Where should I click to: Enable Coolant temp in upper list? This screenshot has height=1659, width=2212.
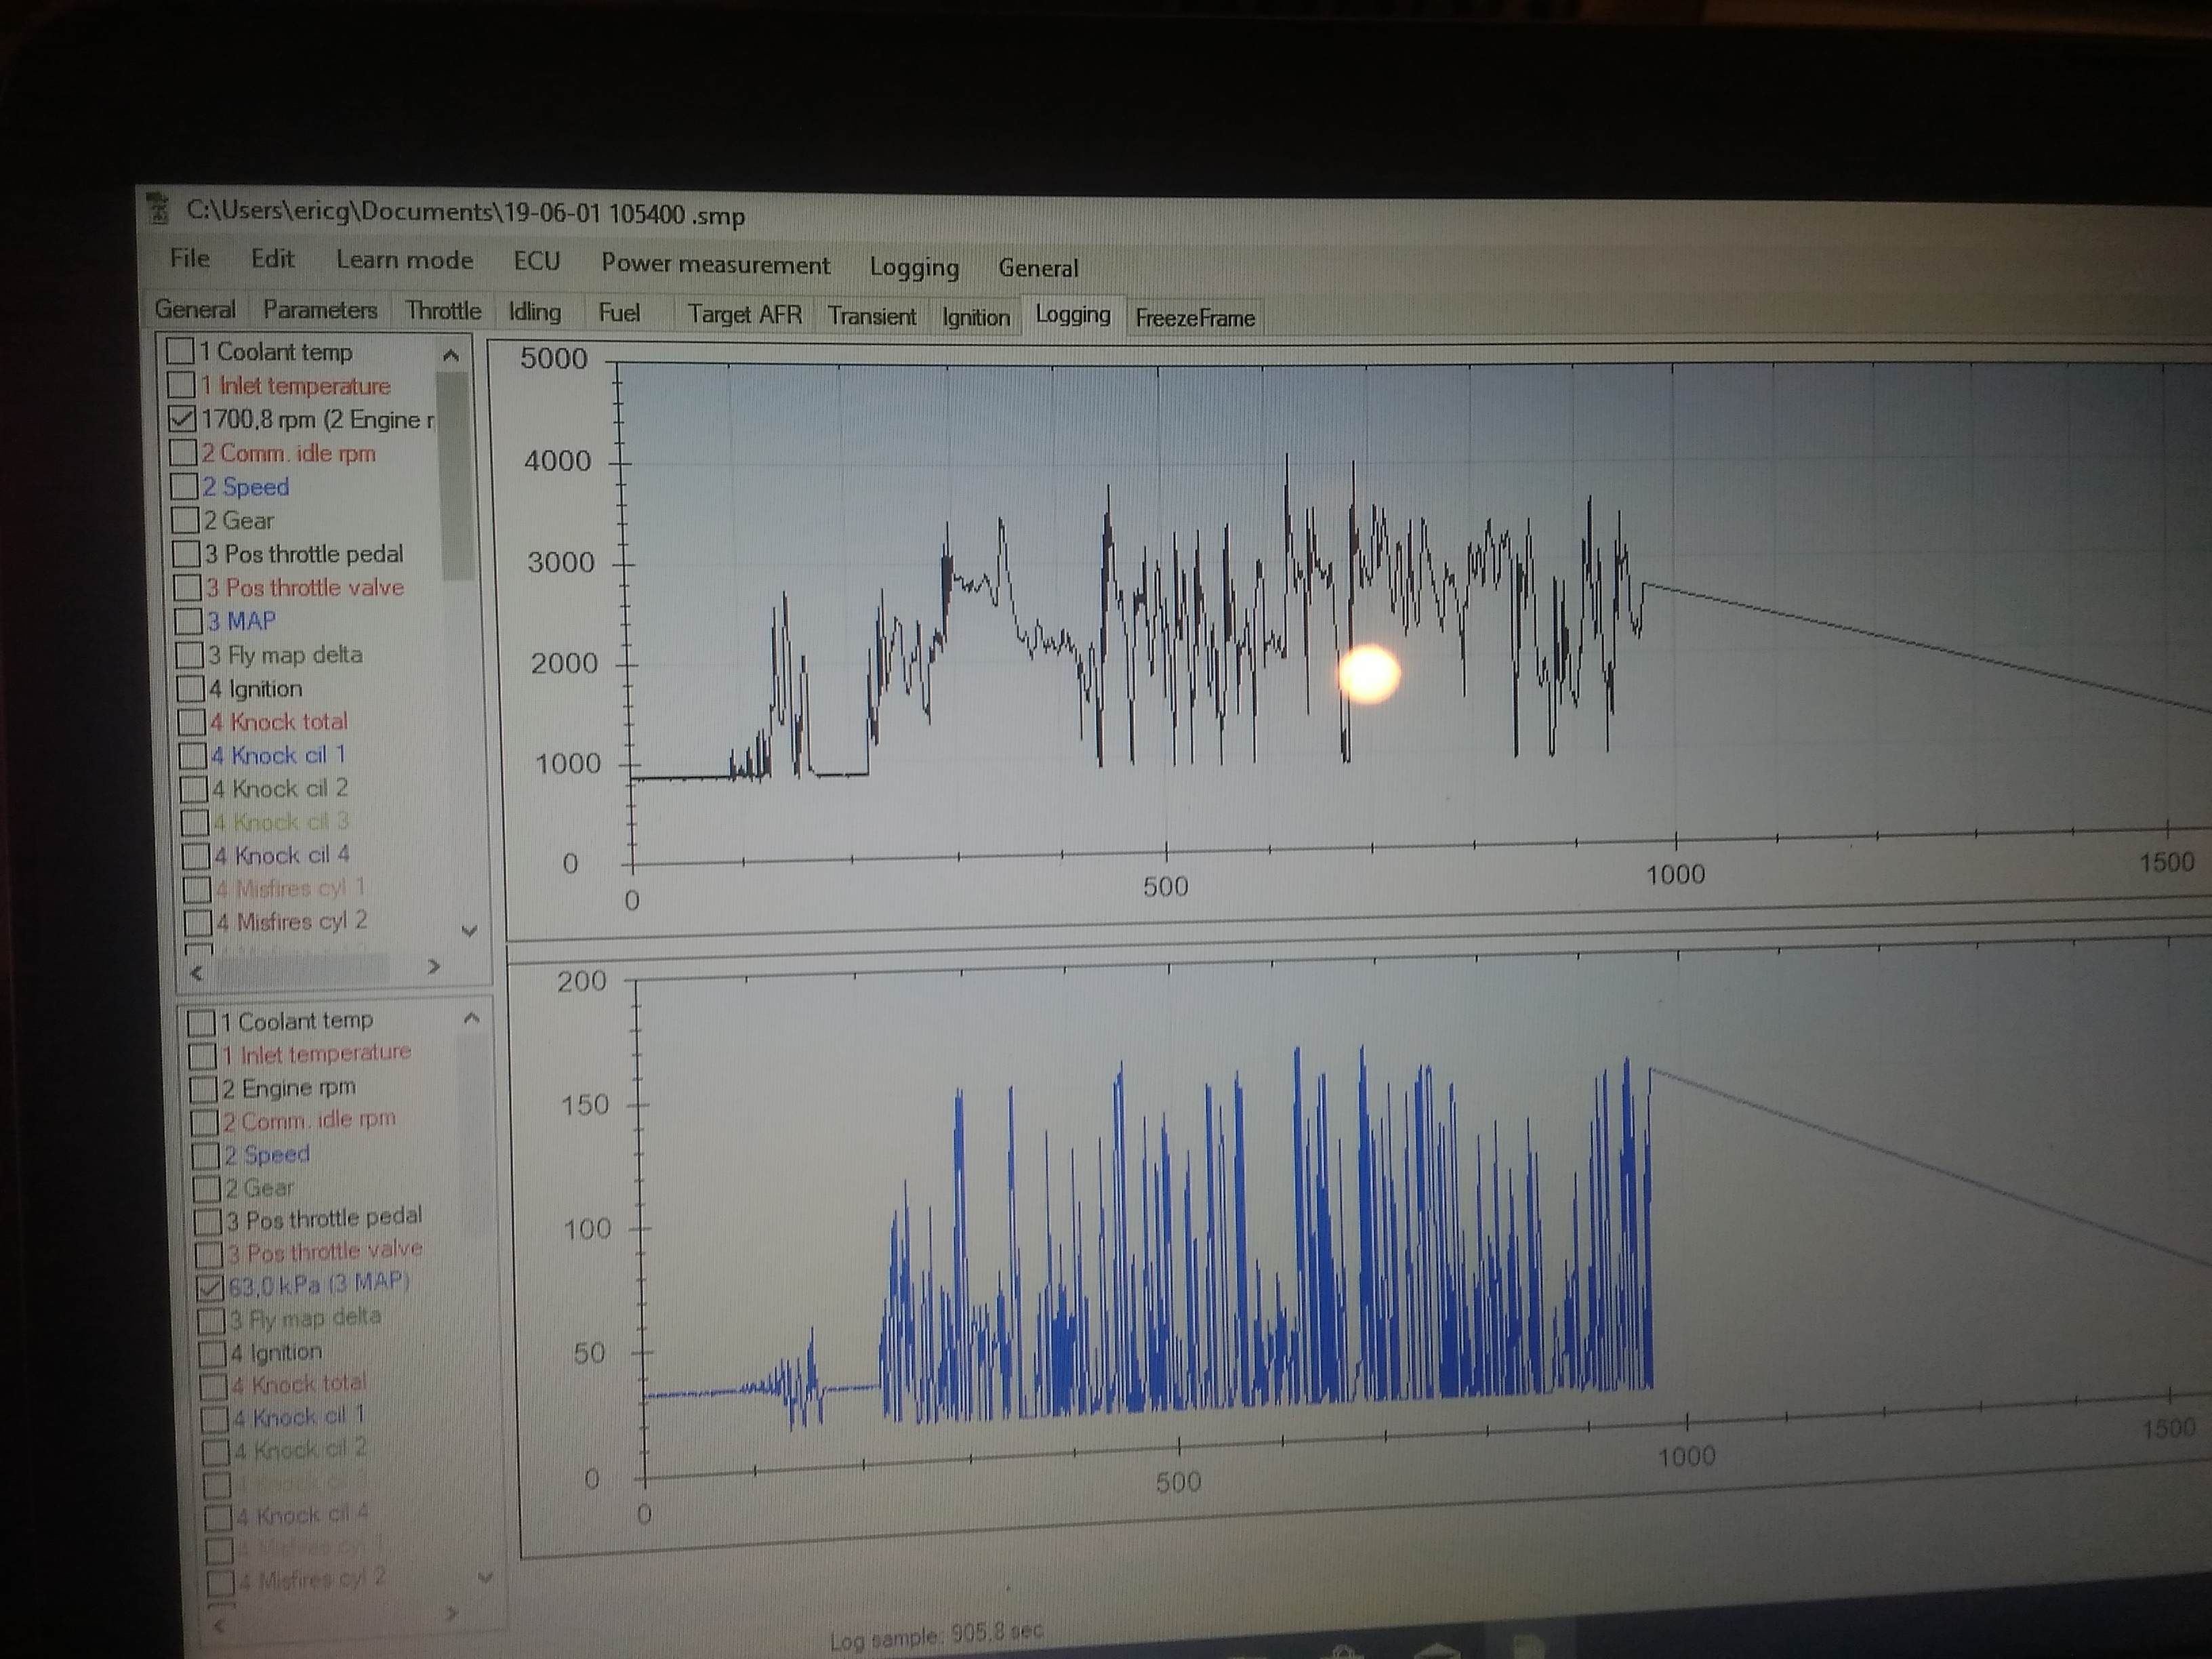coord(180,351)
